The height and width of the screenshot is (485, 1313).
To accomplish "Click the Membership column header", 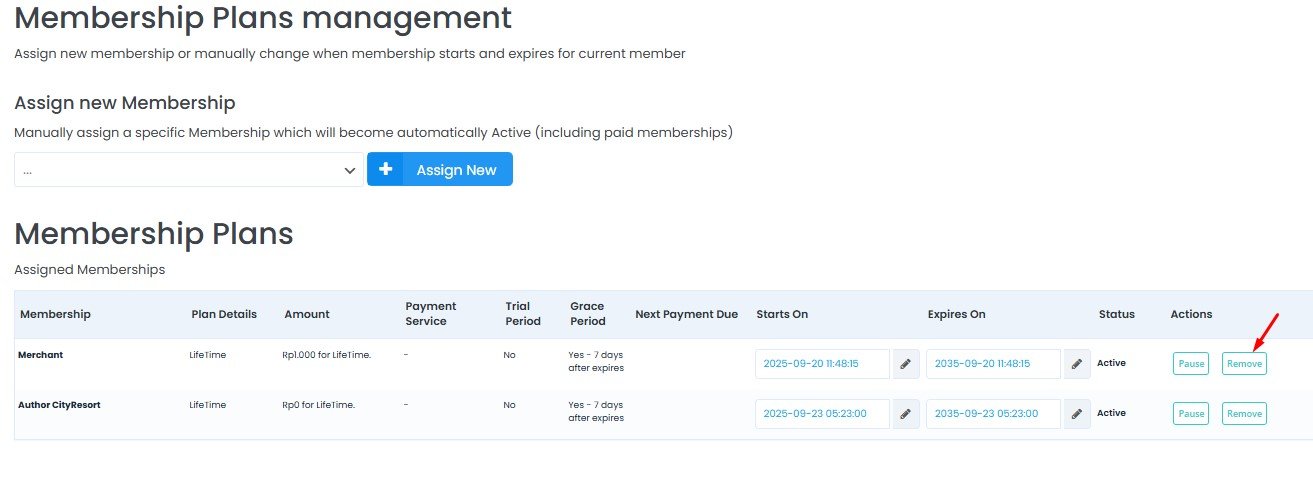I will [55, 314].
